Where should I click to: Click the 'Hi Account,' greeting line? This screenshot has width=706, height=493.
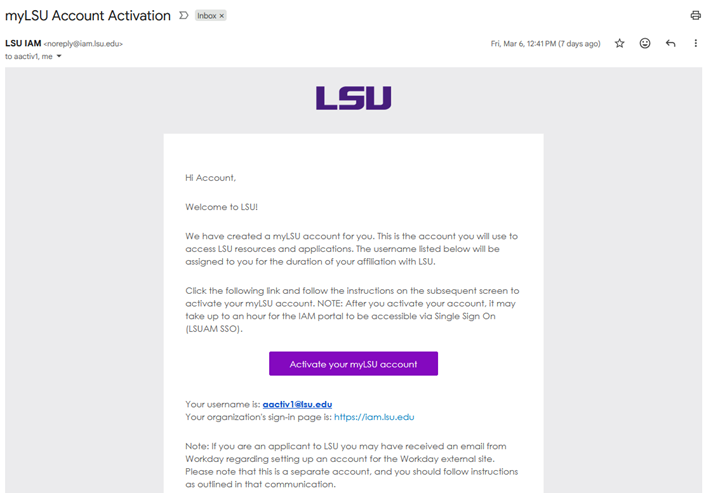pos(210,178)
